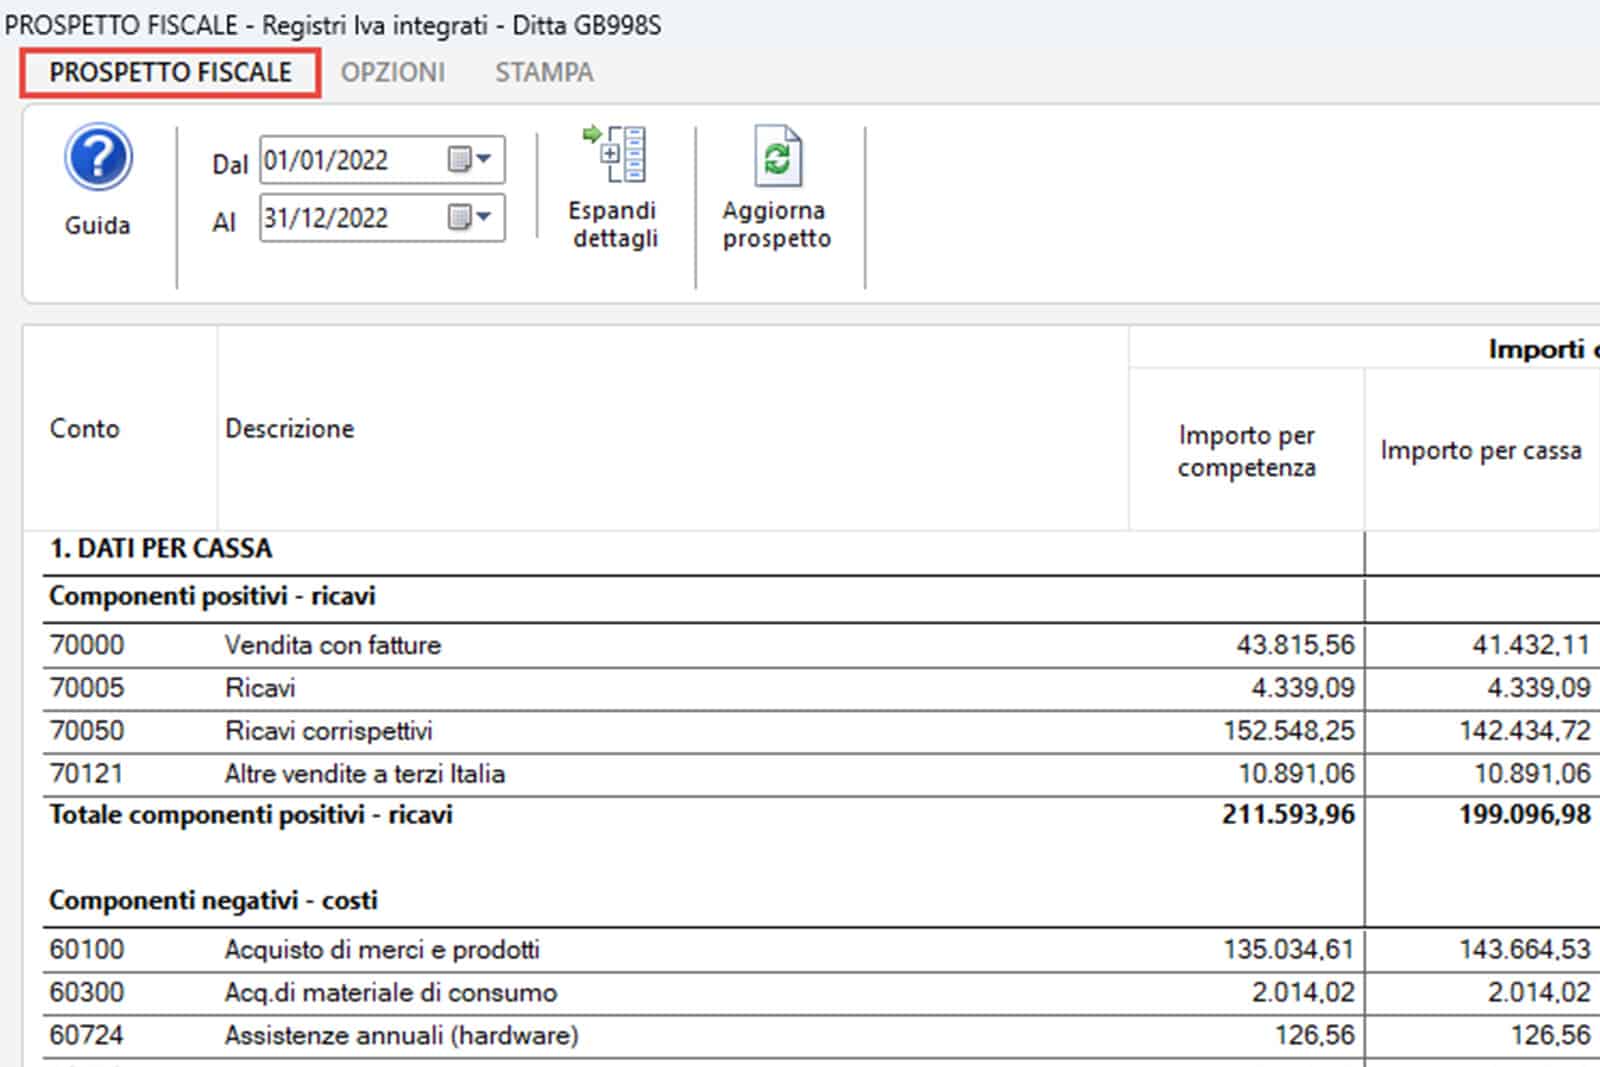Image resolution: width=1600 pixels, height=1067 pixels.
Task: Click the Conto column header
Action: [x=85, y=428]
